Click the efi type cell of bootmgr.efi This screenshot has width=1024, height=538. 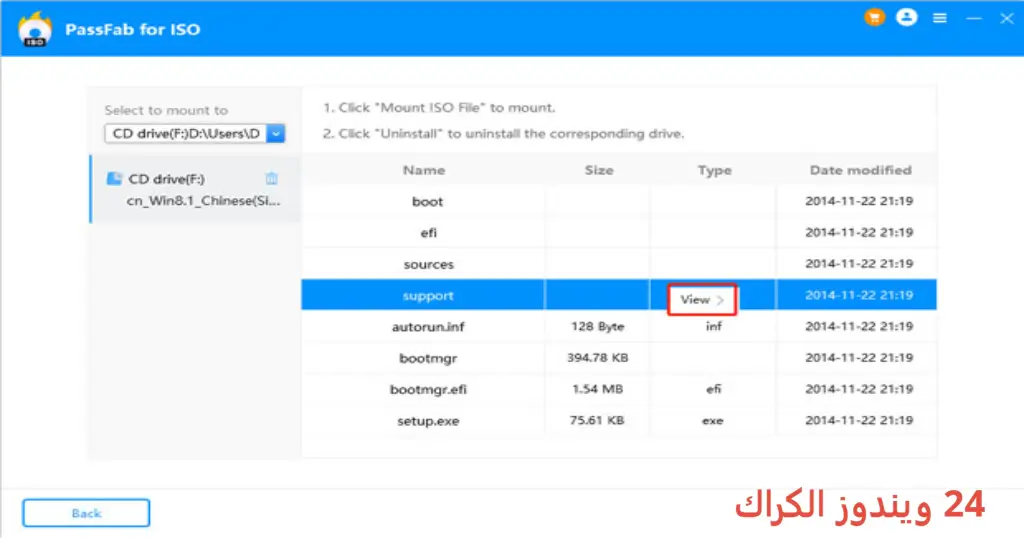pos(713,388)
